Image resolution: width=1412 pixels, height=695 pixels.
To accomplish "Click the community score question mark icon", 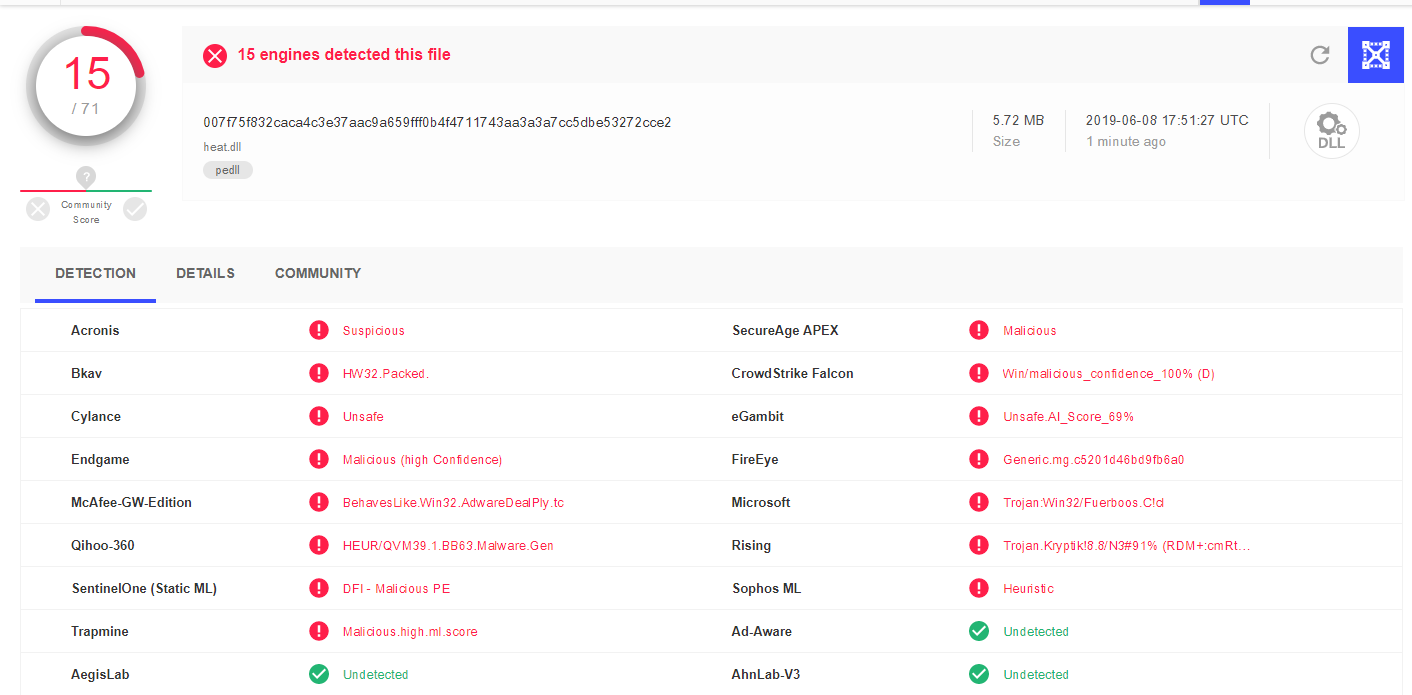I will coord(86,177).
